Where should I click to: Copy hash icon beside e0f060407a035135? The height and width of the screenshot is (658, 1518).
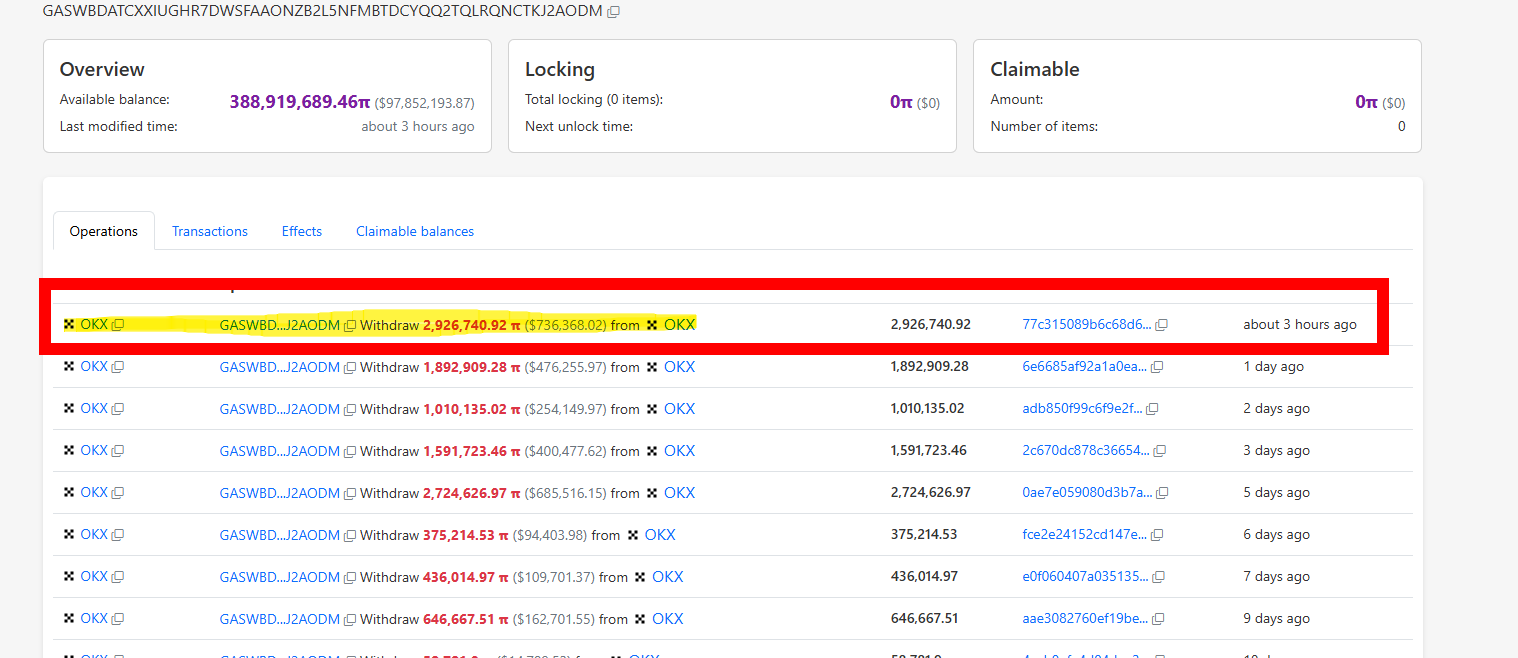click(x=1161, y=577)
